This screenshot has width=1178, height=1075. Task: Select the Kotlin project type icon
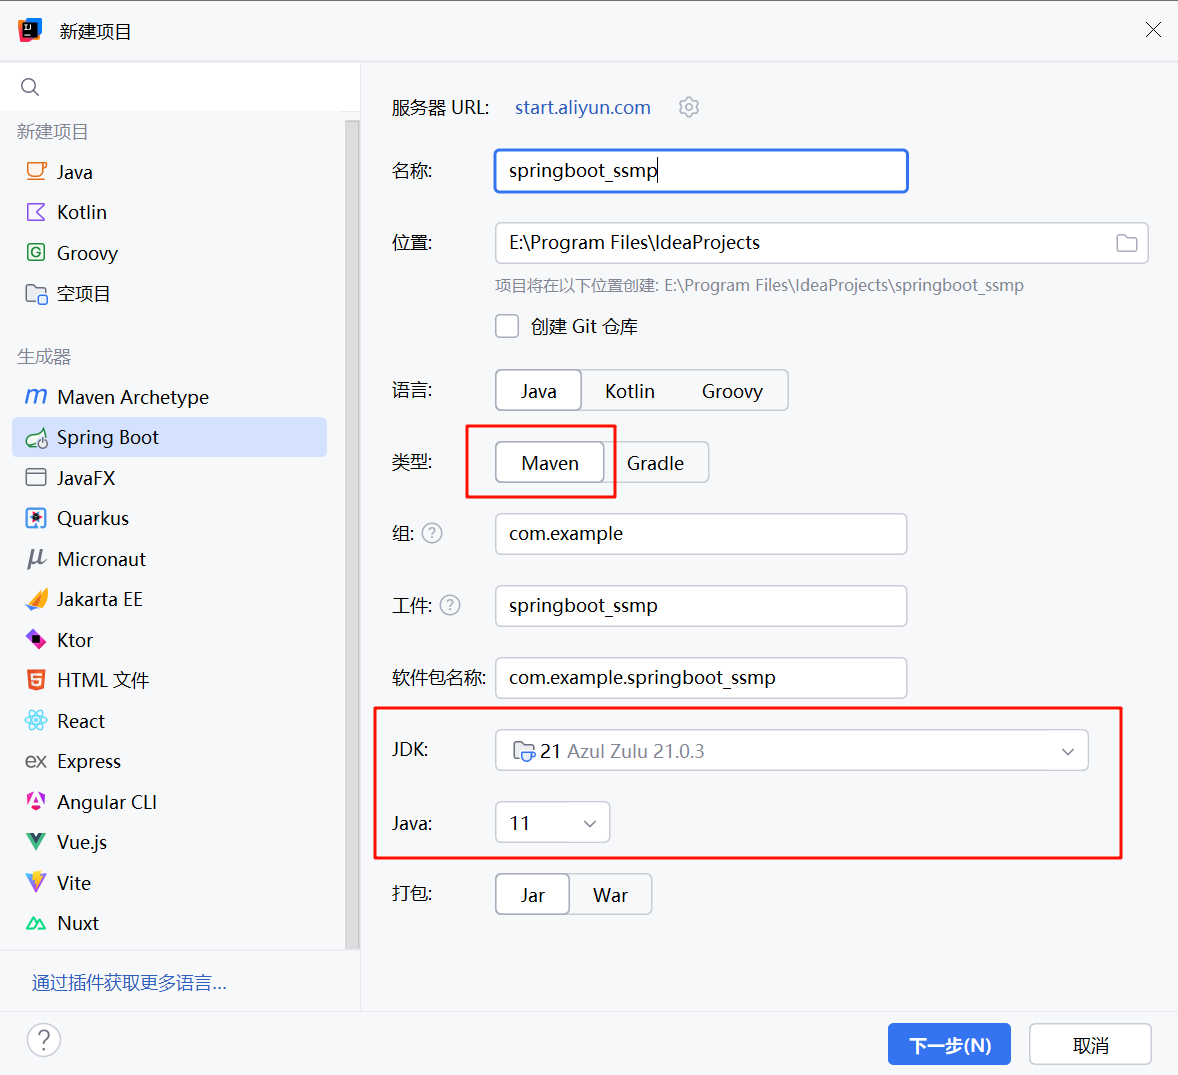point(36,212)
